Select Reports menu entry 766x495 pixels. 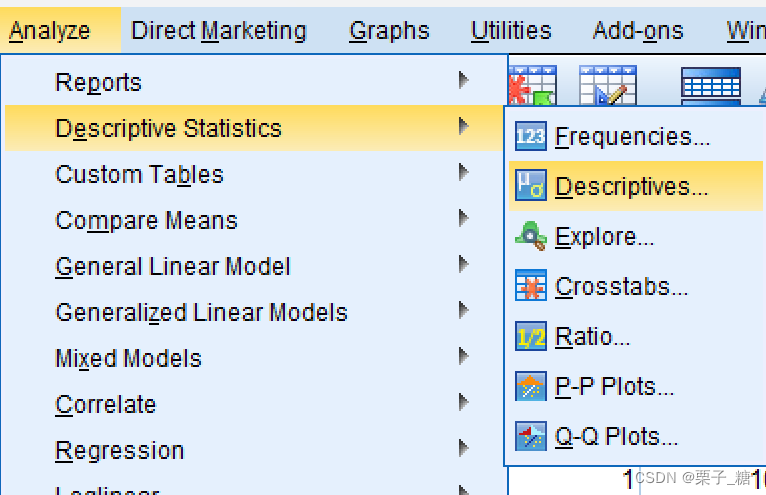coord(254,82)
